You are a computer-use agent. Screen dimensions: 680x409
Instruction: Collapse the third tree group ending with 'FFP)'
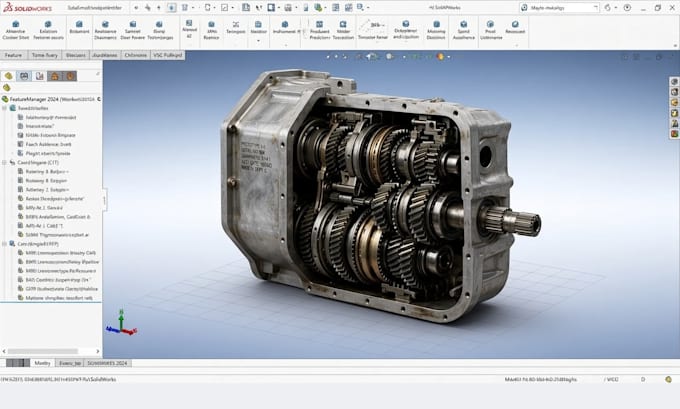click(5, 244)
